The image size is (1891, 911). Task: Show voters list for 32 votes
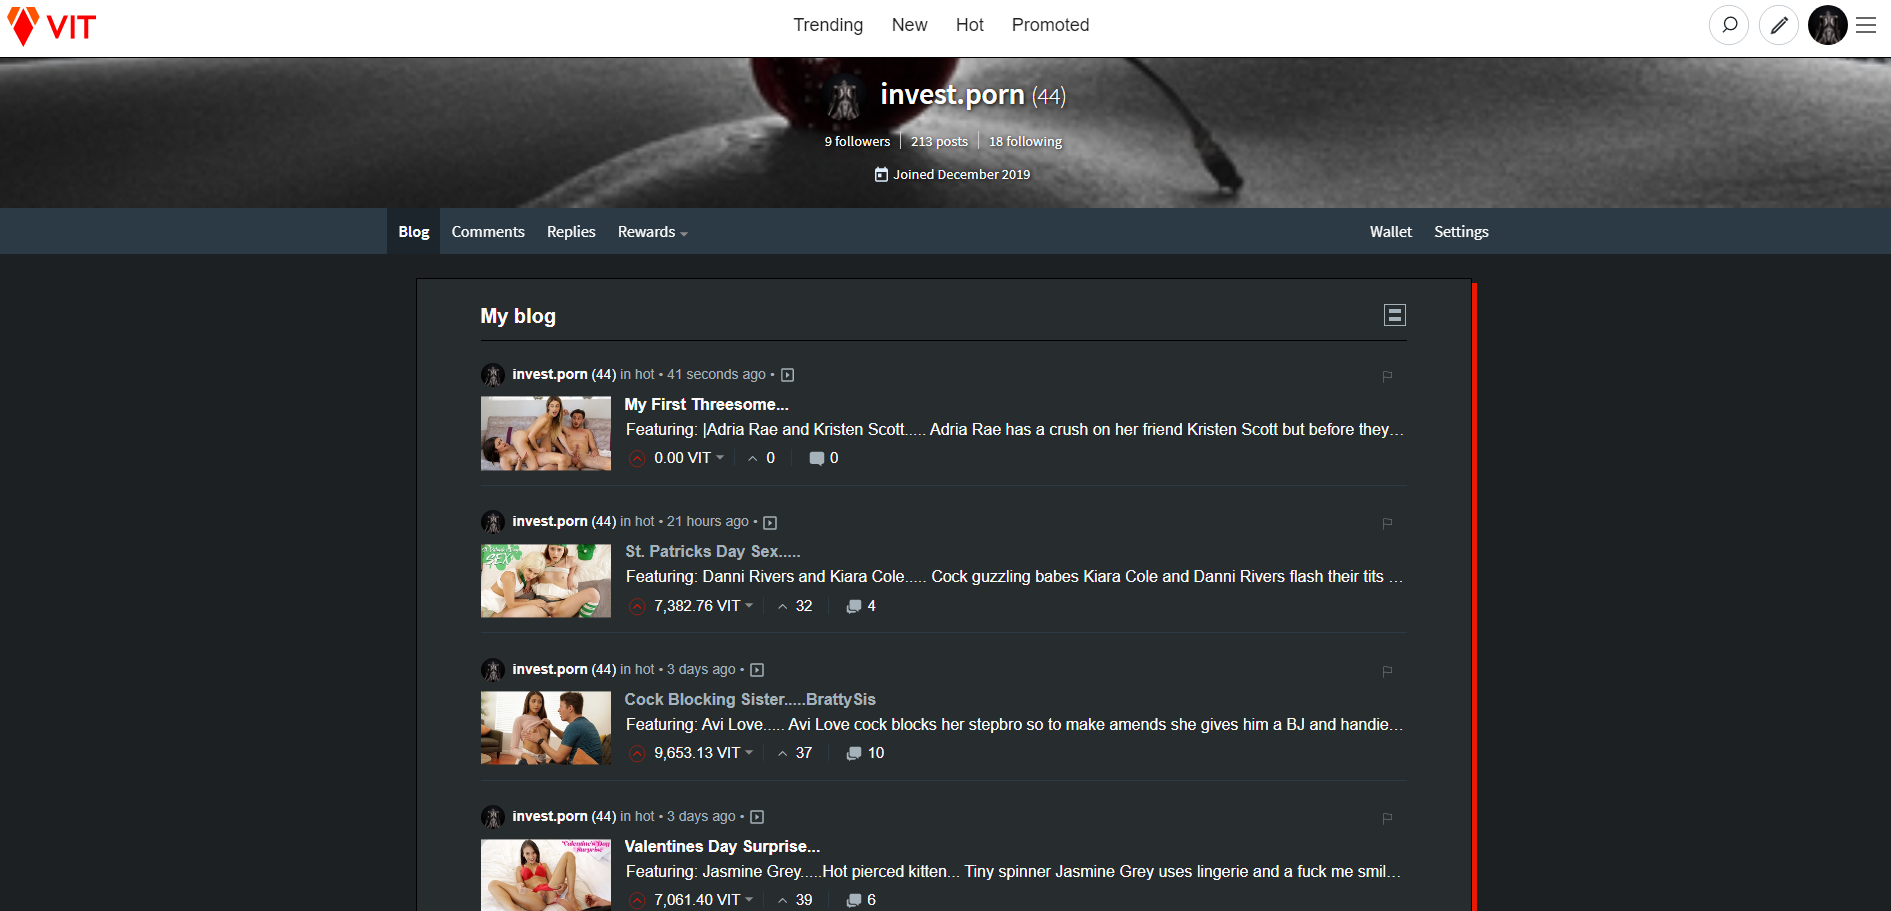pos(795,606)
